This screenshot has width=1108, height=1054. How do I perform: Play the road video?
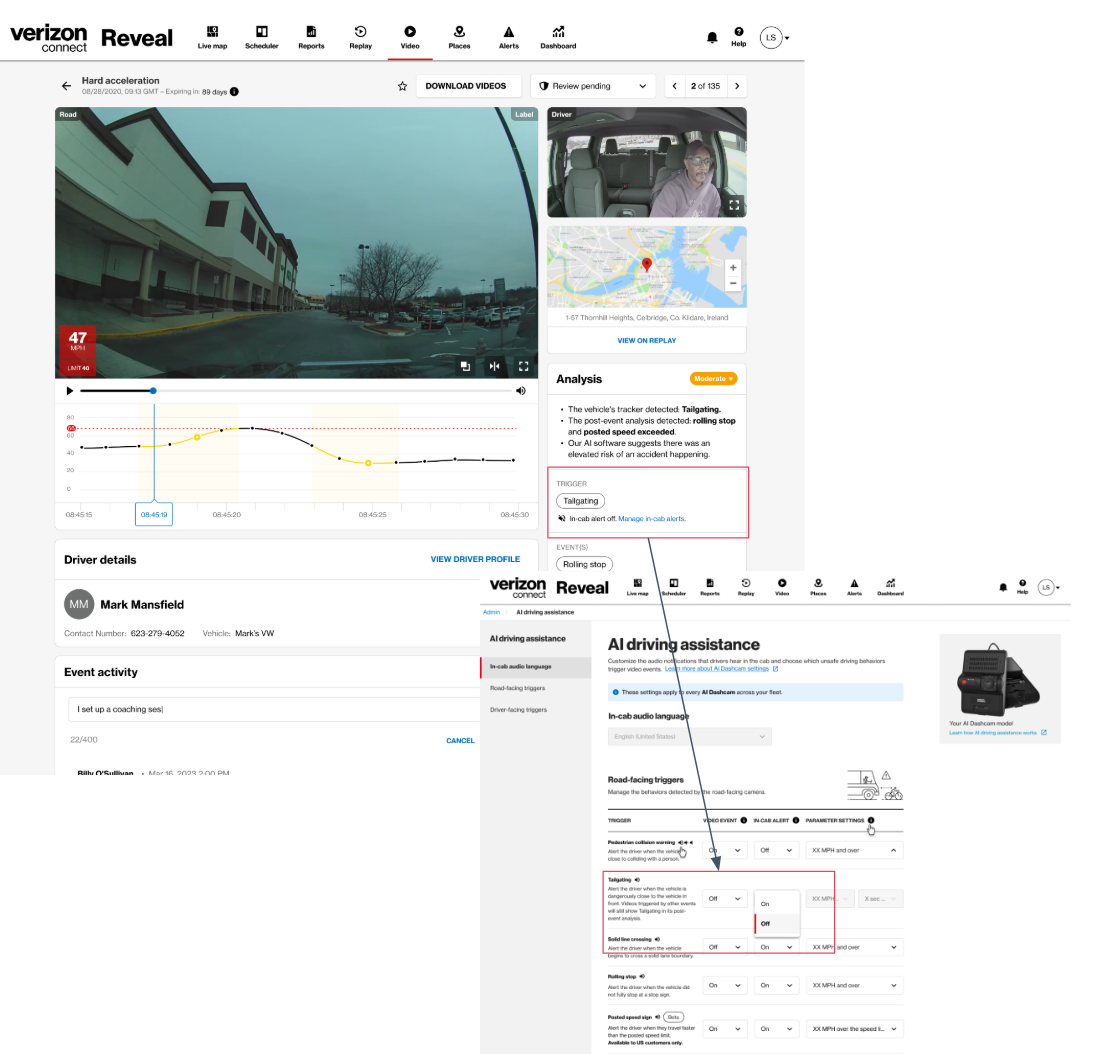click(x=69, y=391)
